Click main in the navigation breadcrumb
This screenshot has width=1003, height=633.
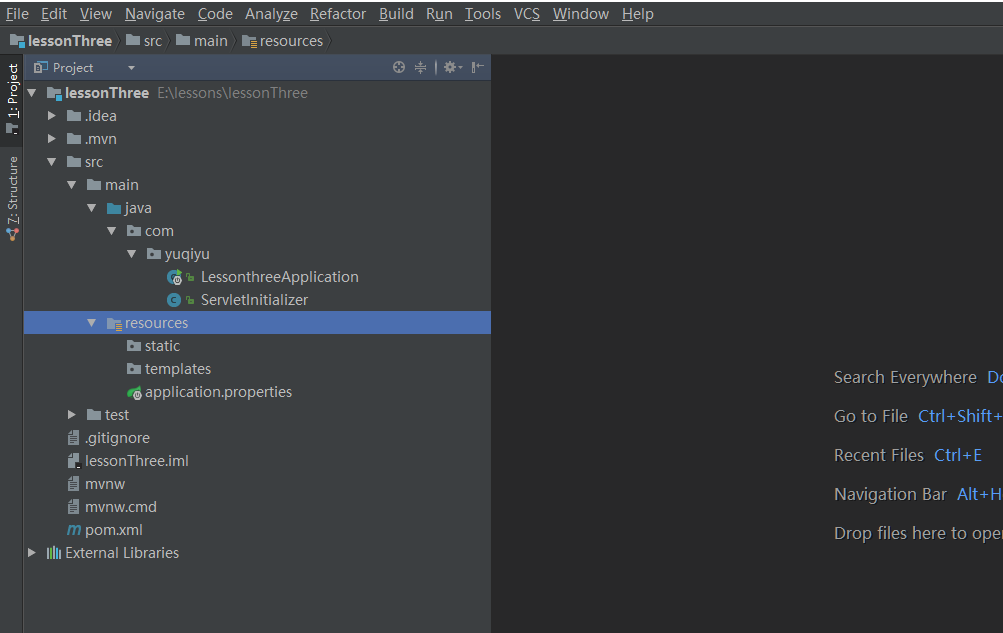(x=202, y=41)
